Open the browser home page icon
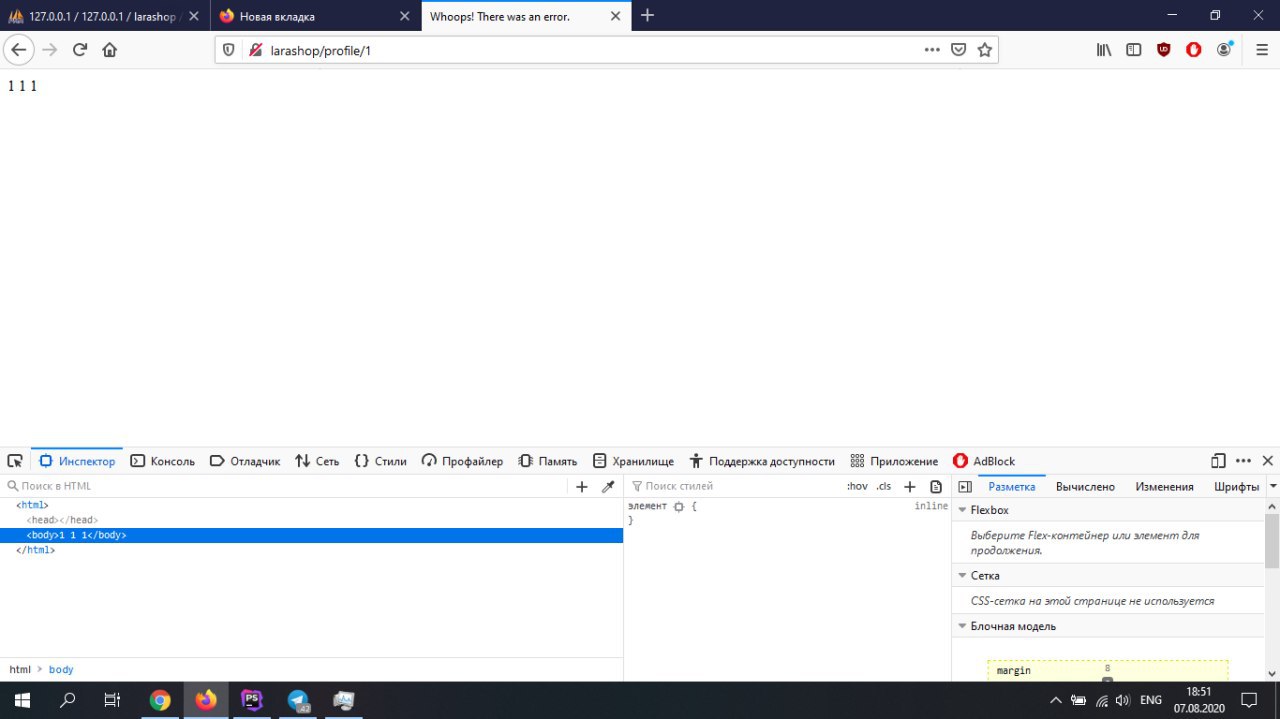Image resolution: width=1280 pixels, height=719 pixels. [x=110, y=49]
